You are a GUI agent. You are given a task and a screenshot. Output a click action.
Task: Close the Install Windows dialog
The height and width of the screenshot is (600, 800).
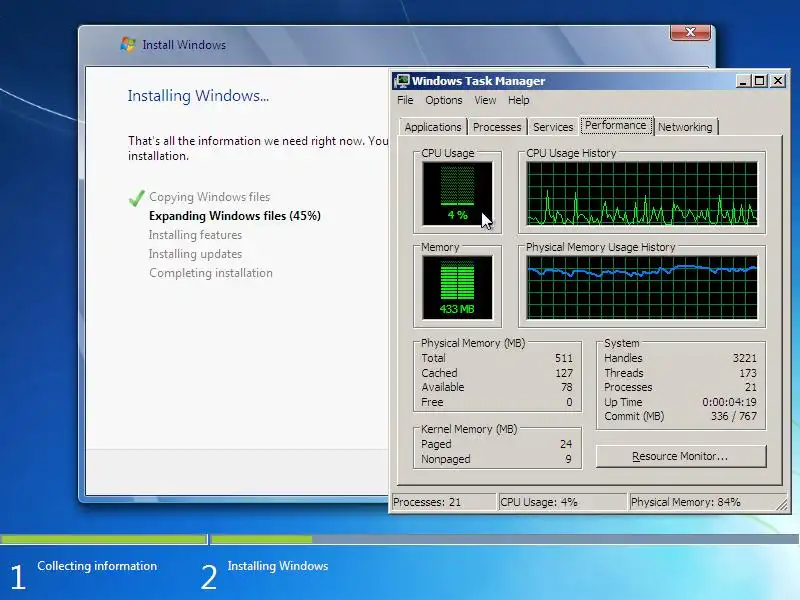690,32
